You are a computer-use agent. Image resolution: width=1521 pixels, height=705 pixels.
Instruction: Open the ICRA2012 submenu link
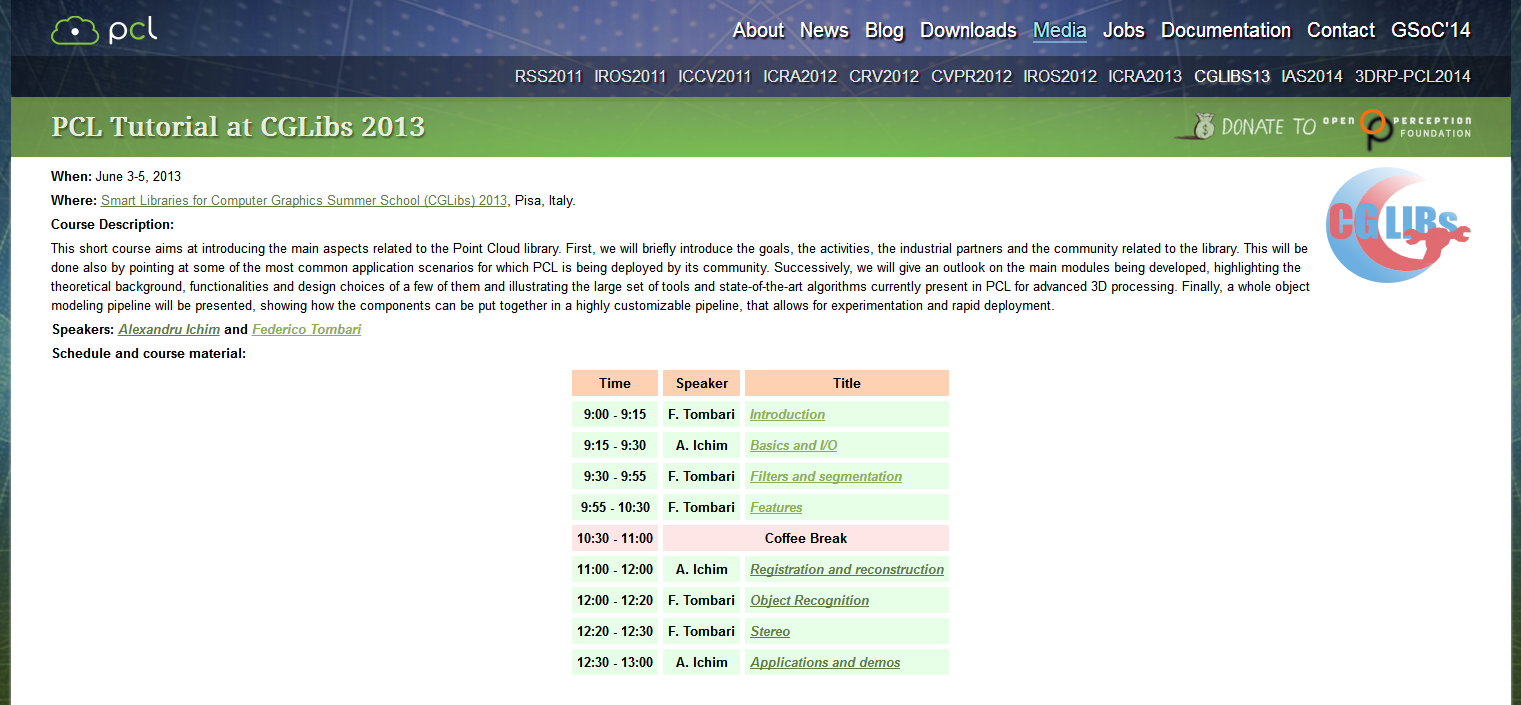coord(800,76)
